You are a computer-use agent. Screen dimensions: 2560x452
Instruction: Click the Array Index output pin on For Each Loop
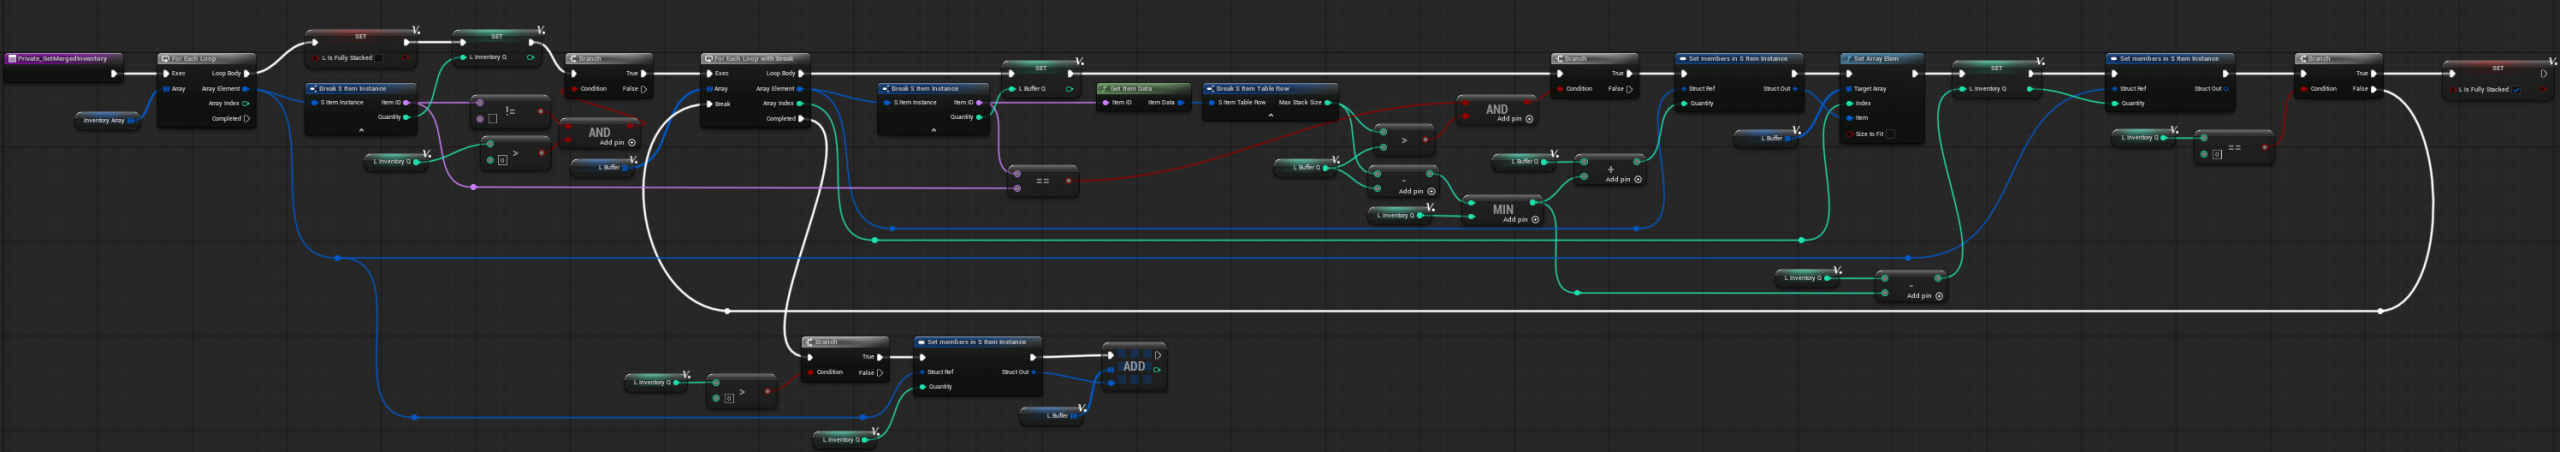point(246,103)
